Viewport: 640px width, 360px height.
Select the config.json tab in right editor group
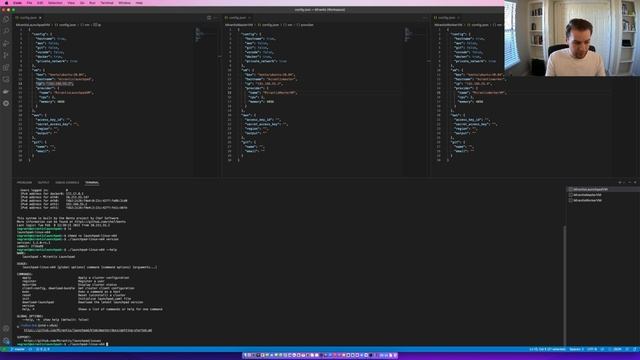[447, 18]
